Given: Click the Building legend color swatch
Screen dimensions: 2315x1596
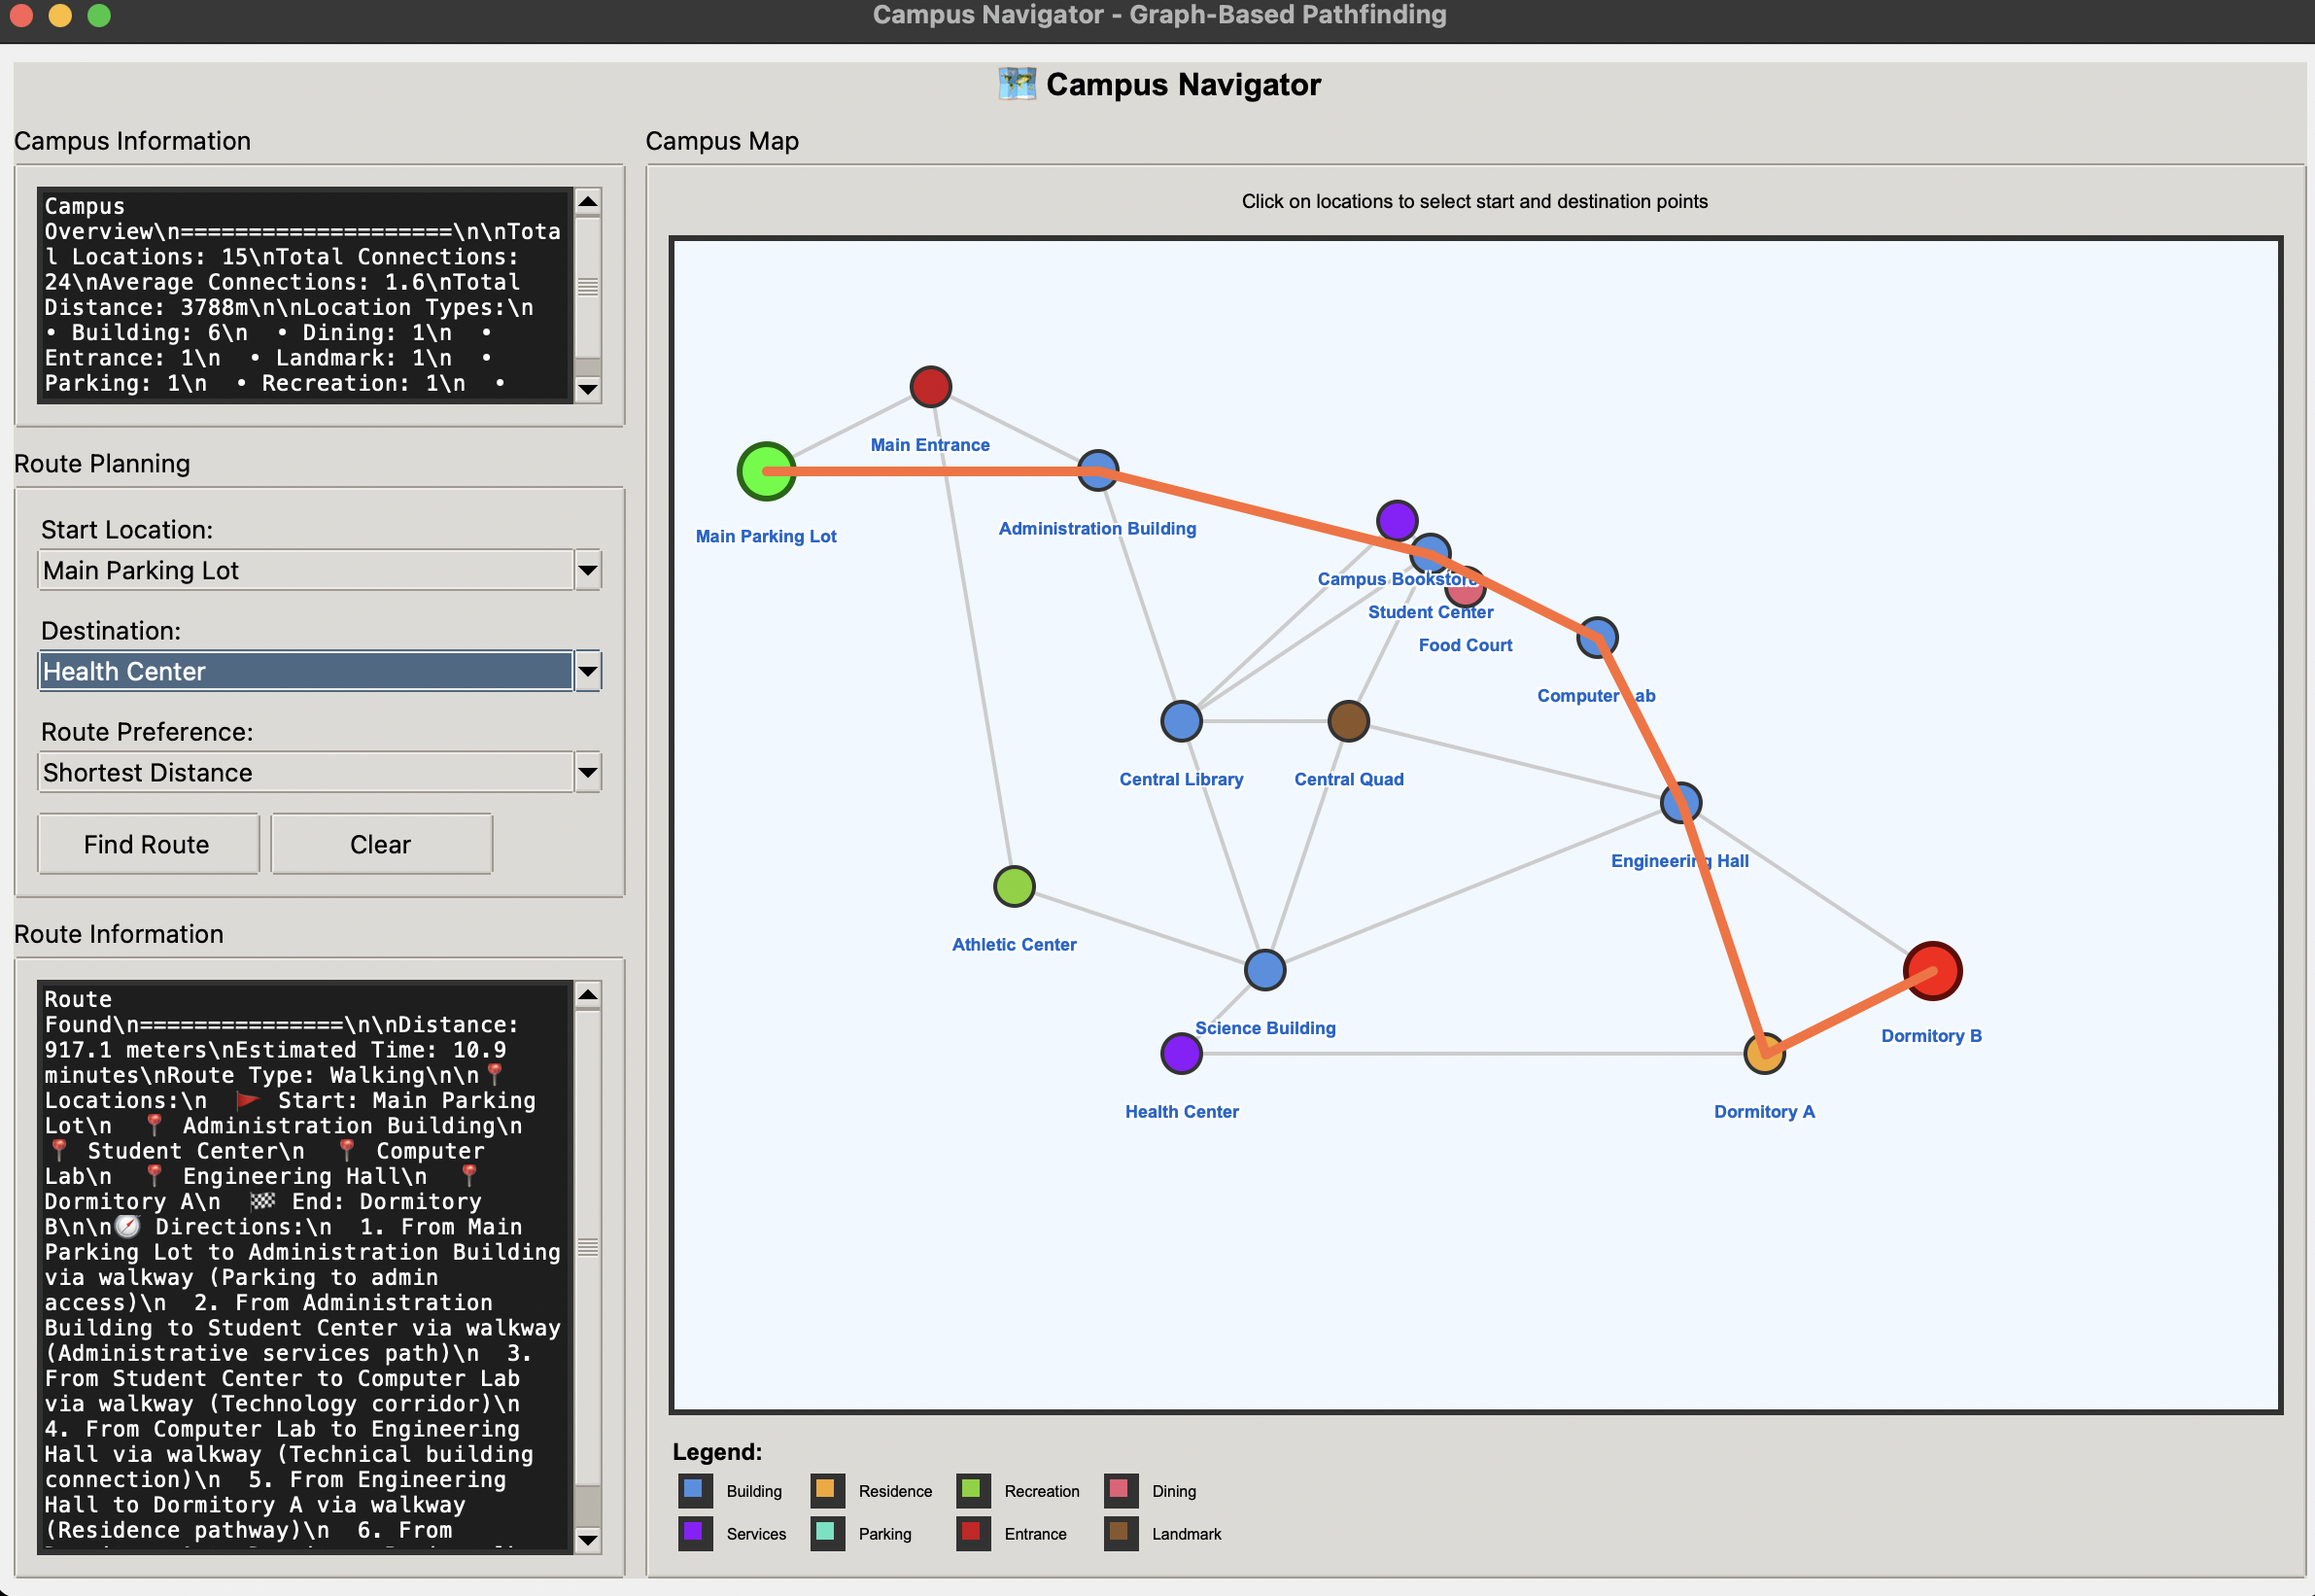Looking at the screenshot, I should [x=694, y=1490].
